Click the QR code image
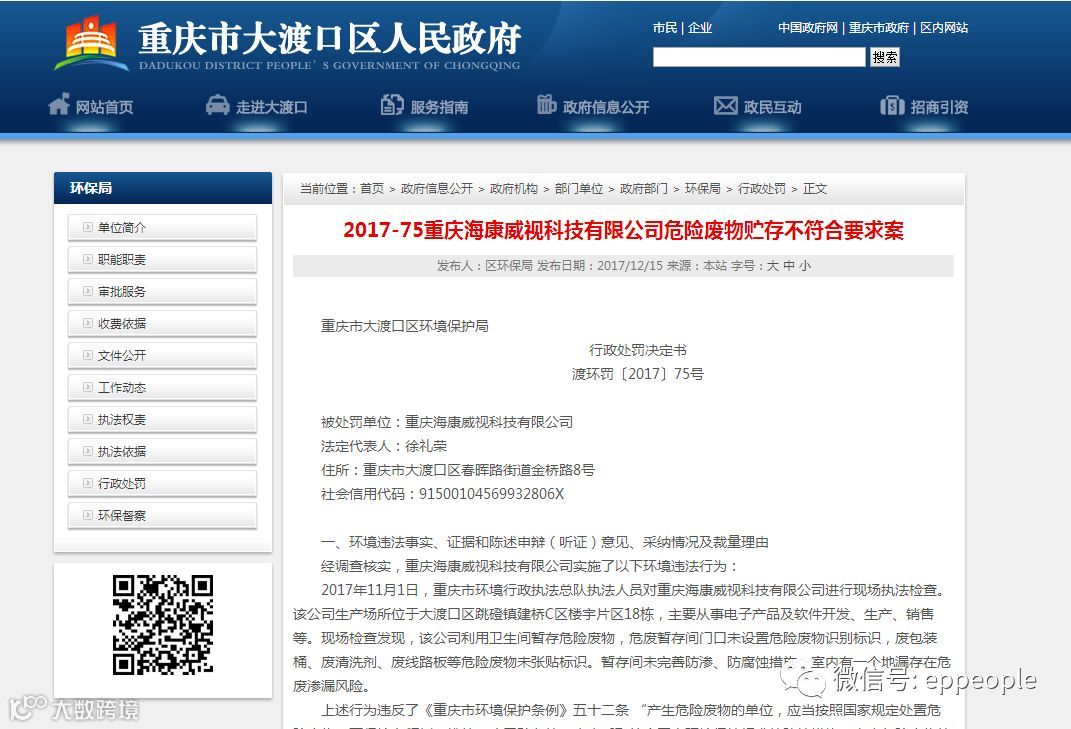 click(x=163, y=625)
